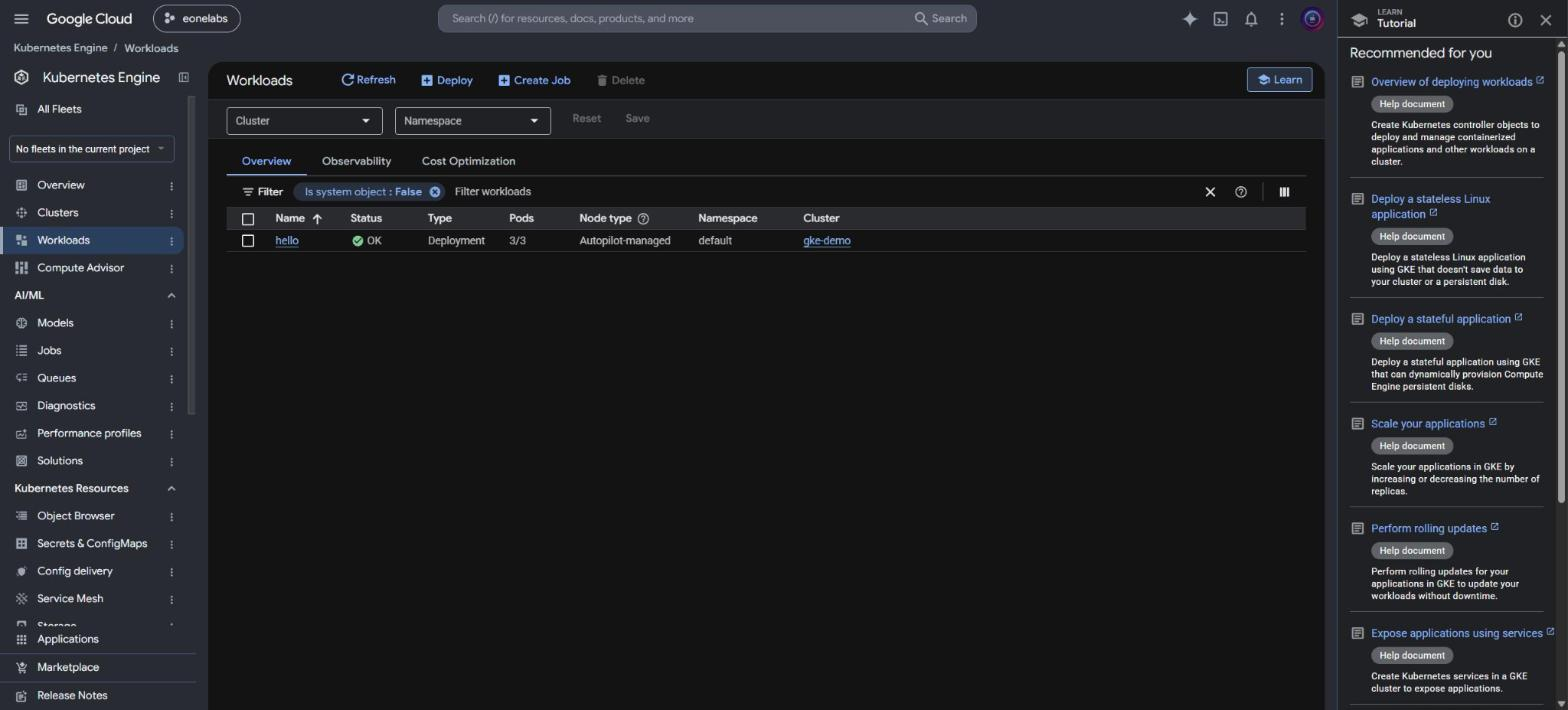Open the main navigation hamburger menu
This screenshot has height=710, width=1568.
pyautogui.click(x=21, y=19)
